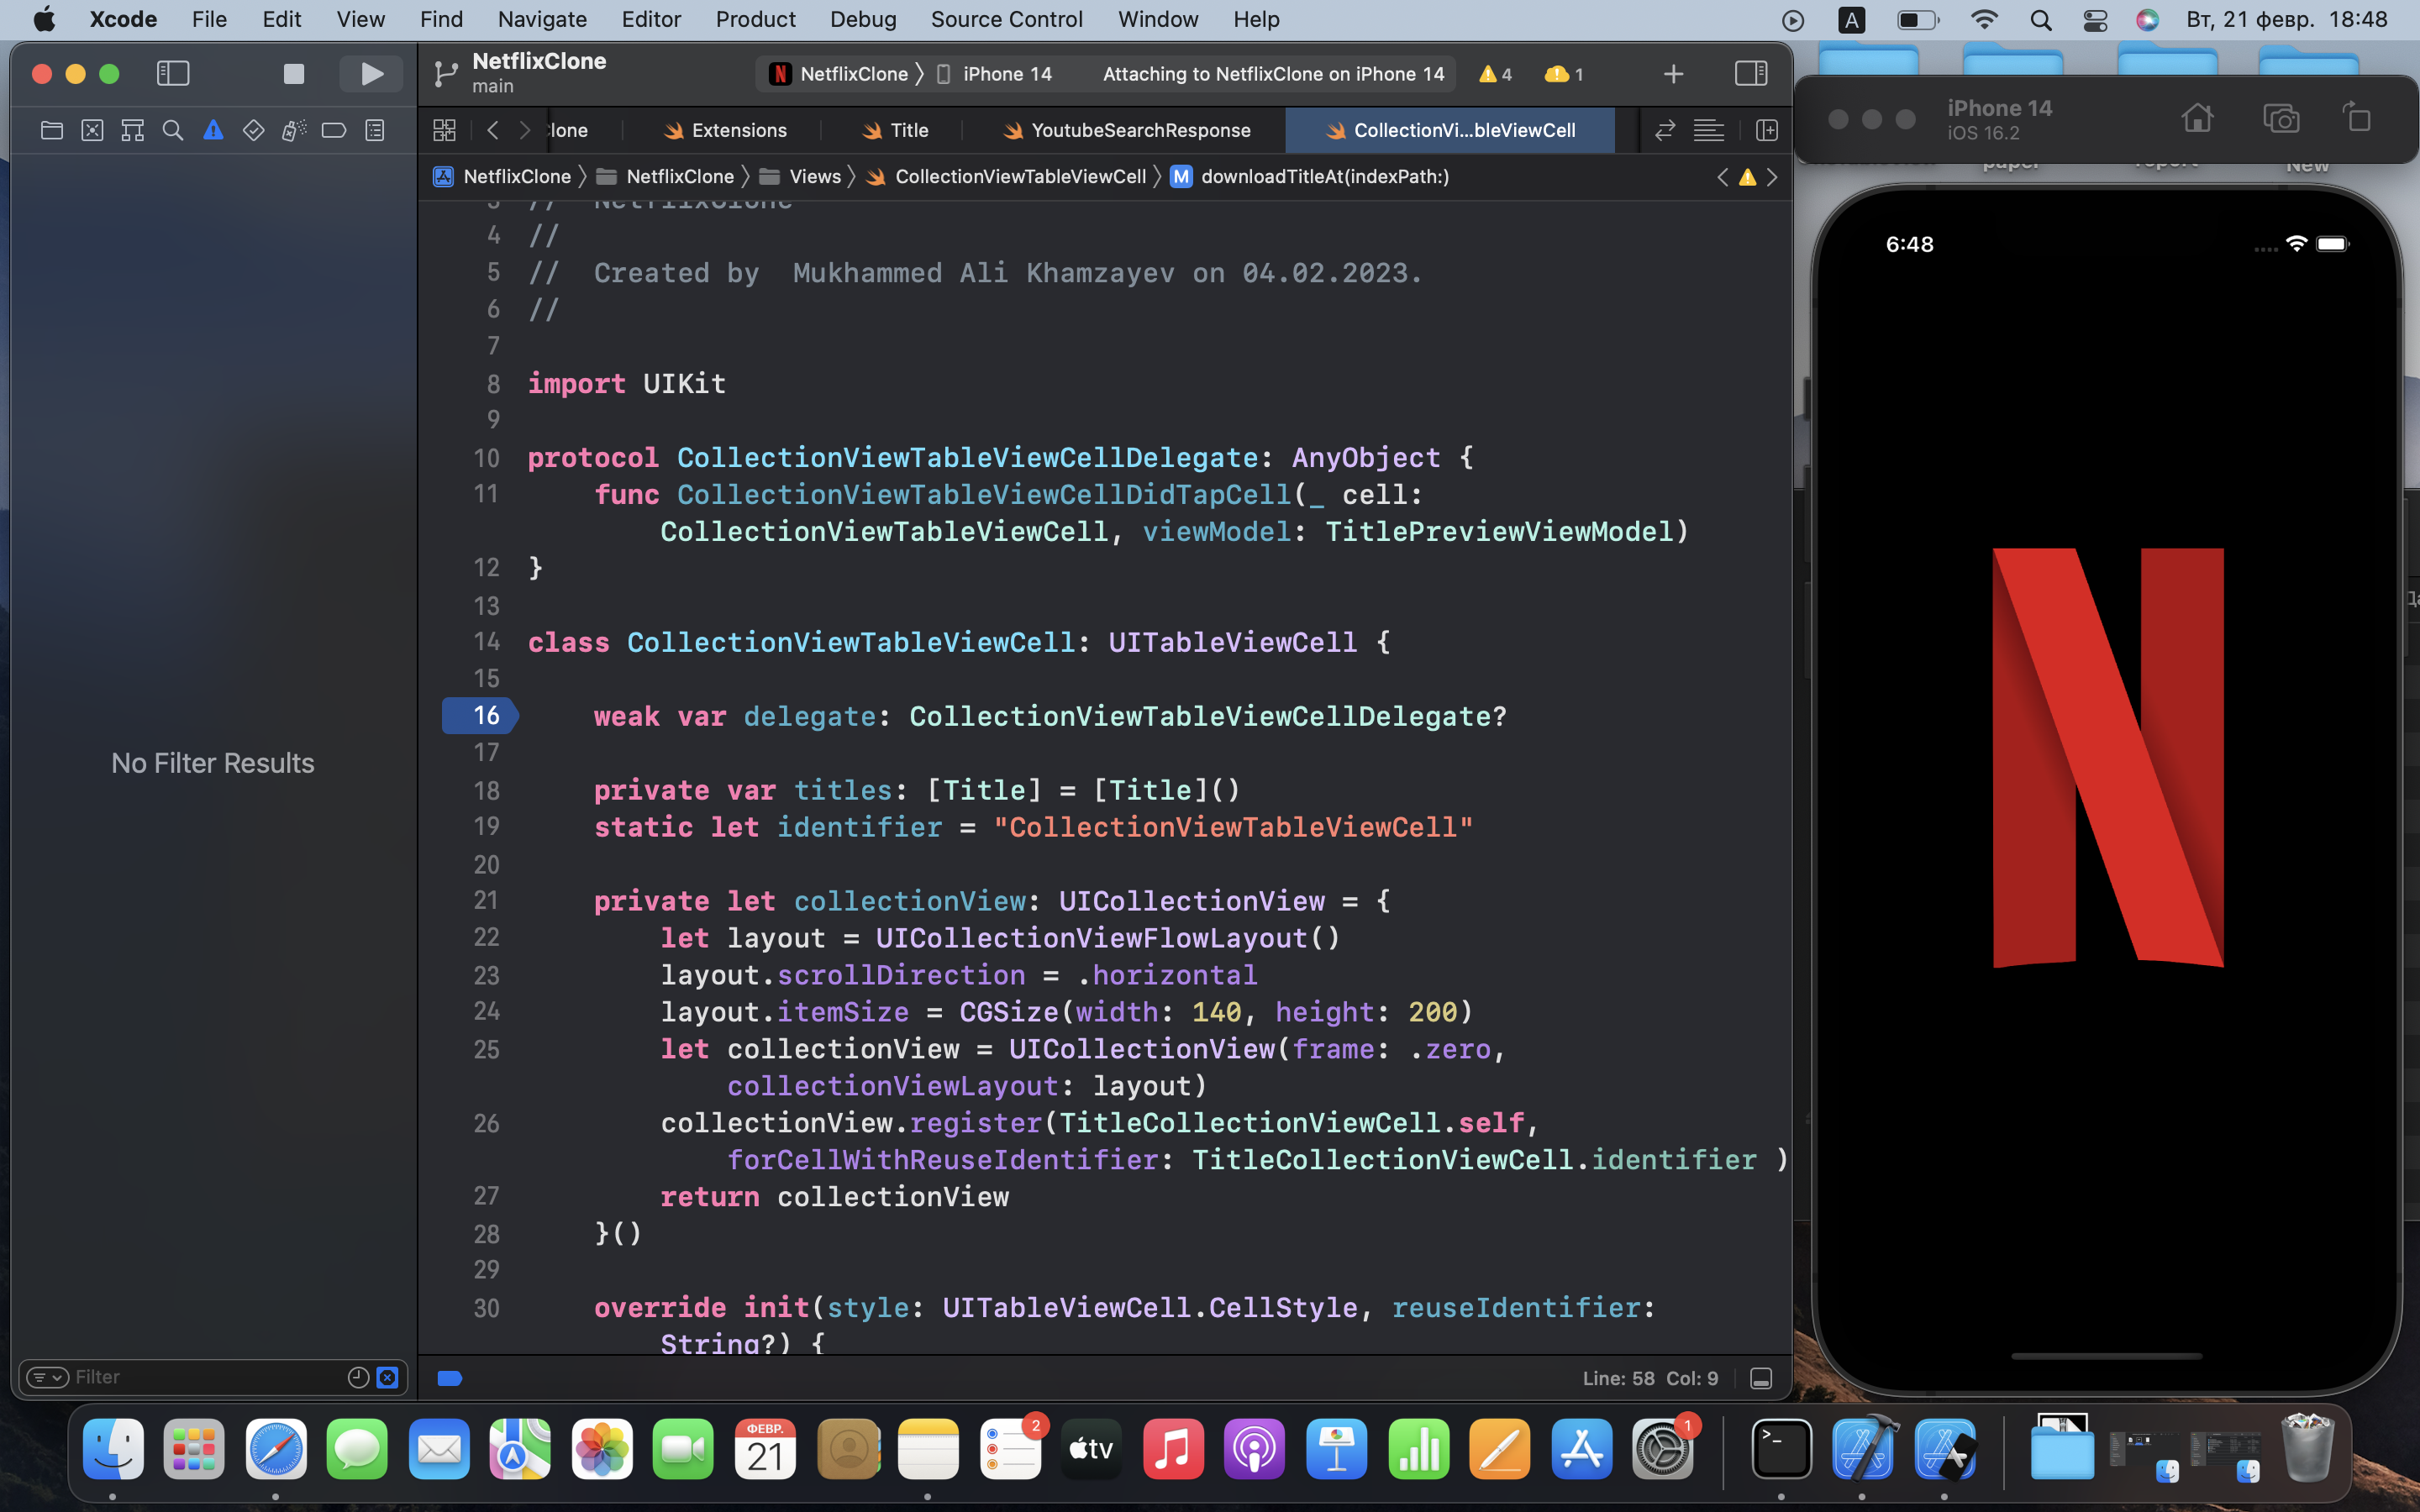Screen dimensions: 2420x1512
Task: Show the 4 warnings in the activity view
Action: coord(1494,73)
